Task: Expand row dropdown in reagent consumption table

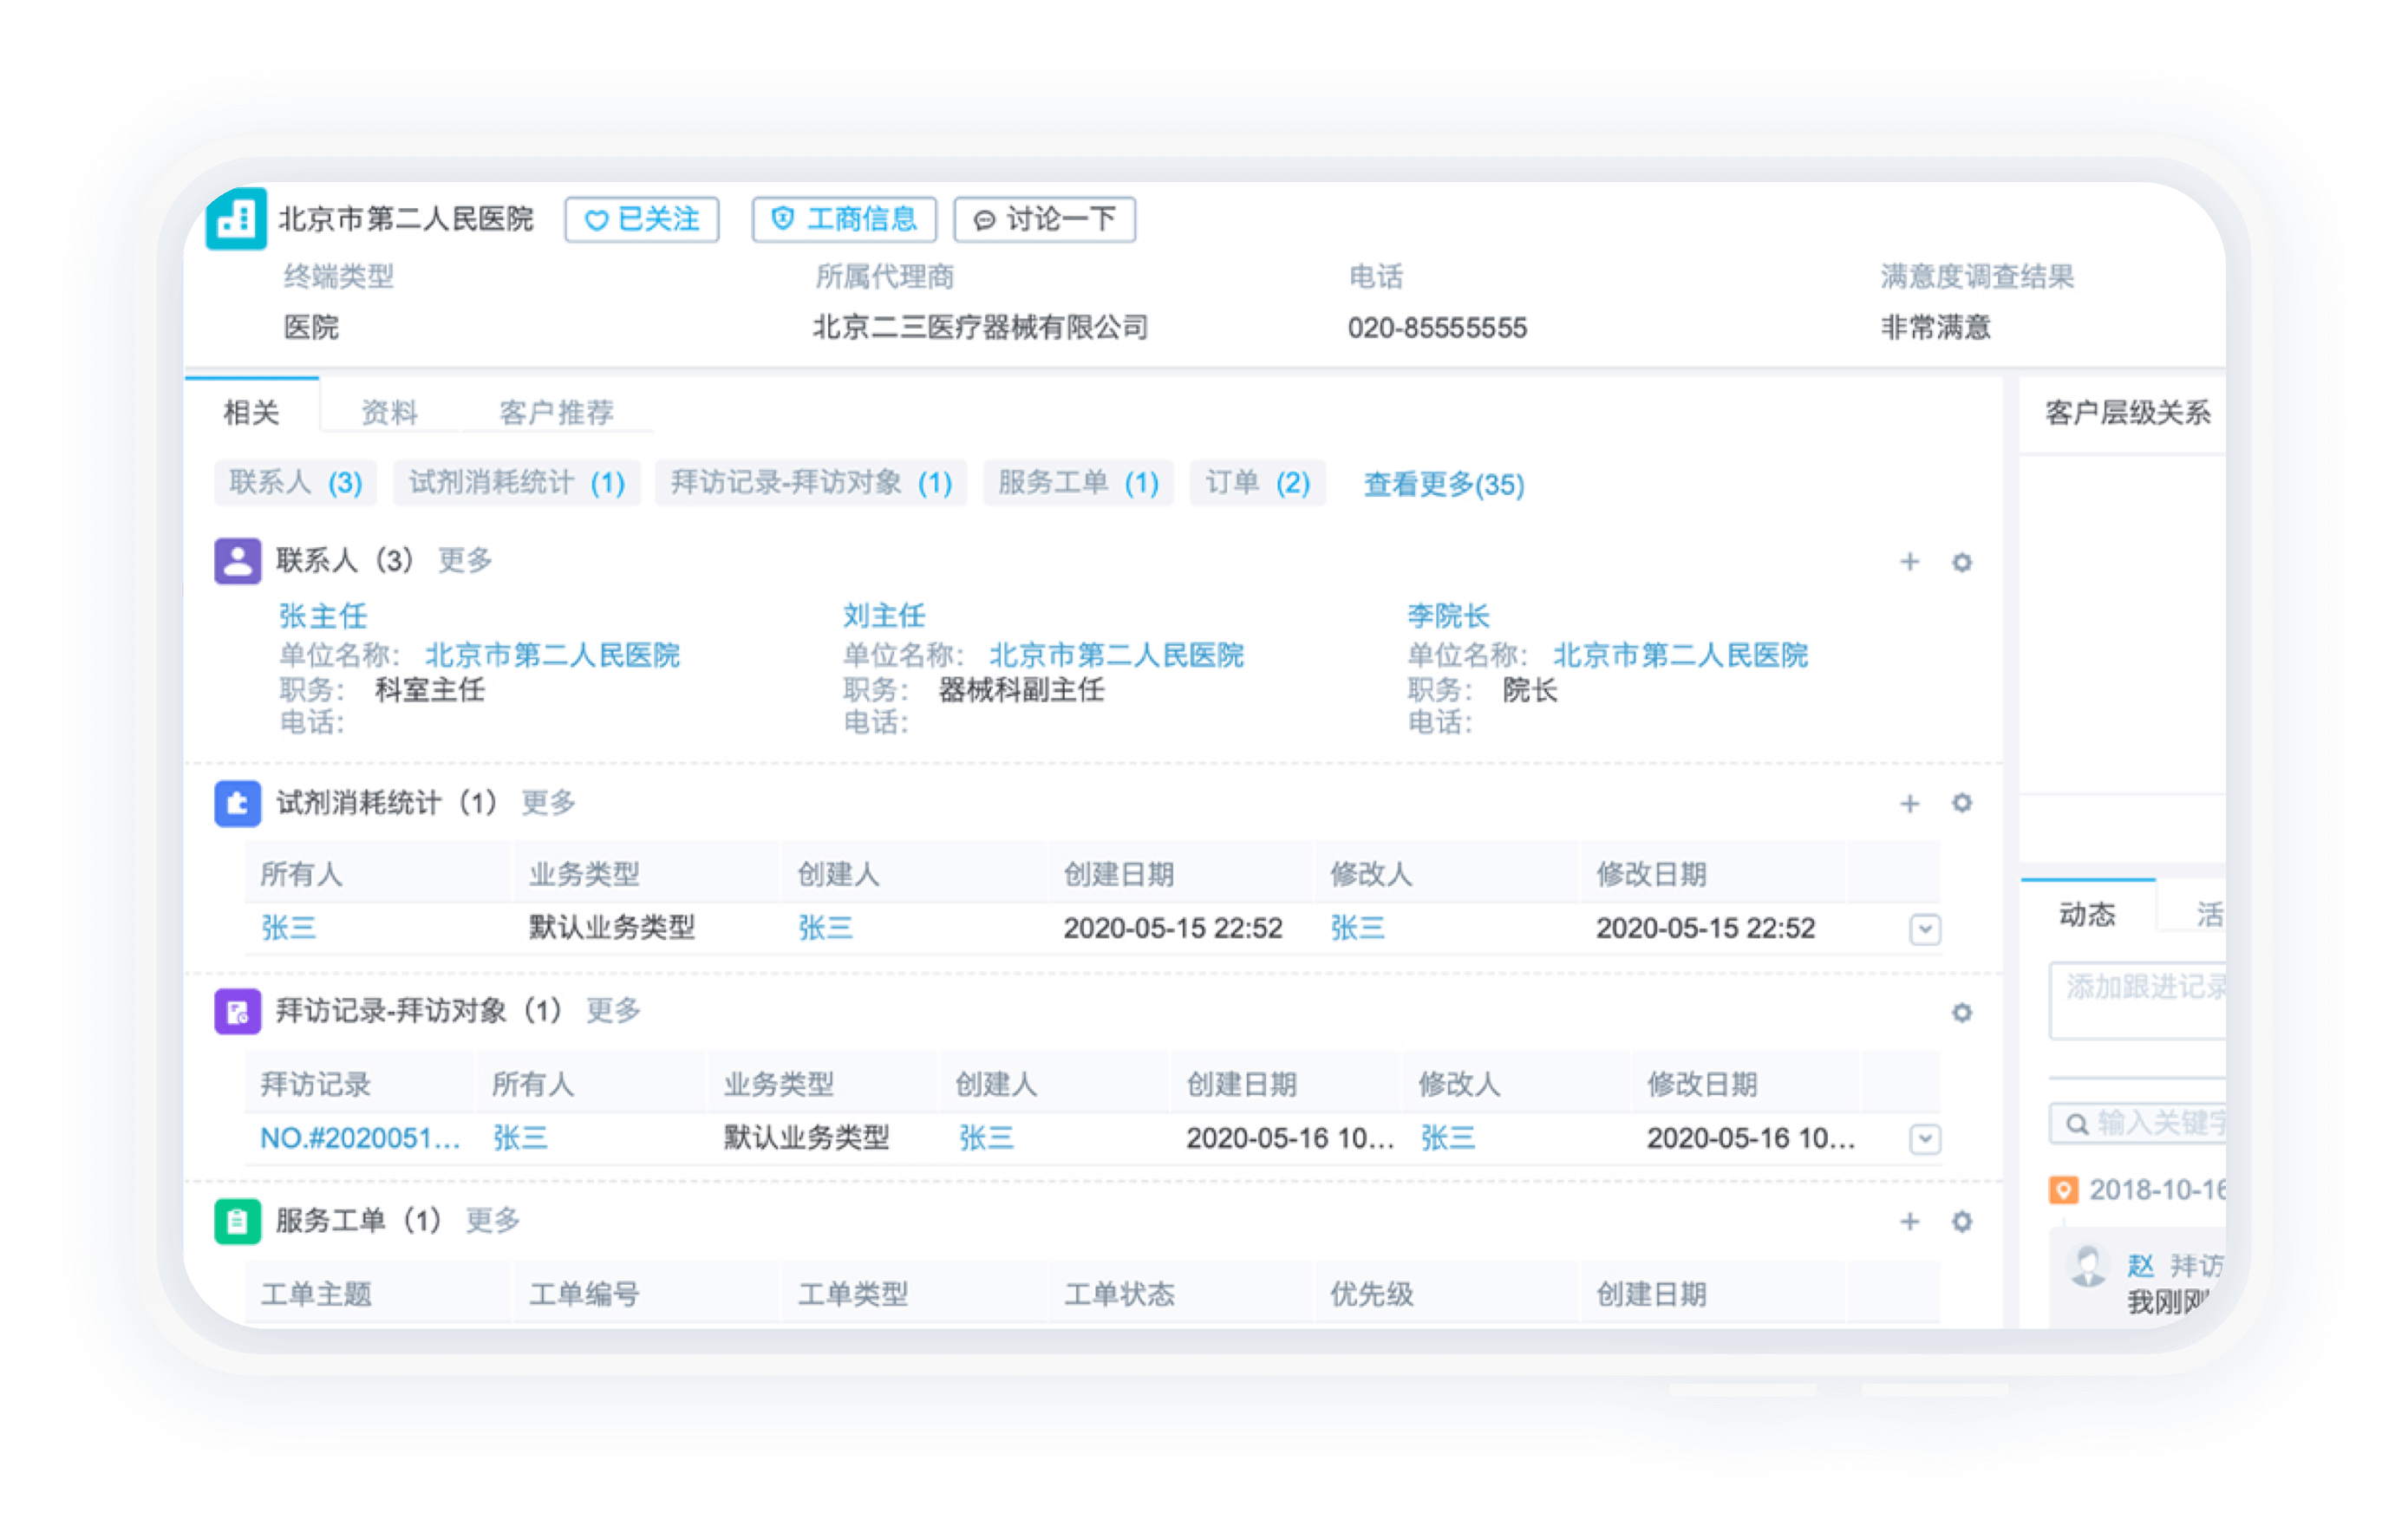Action: pos(1924,929)
